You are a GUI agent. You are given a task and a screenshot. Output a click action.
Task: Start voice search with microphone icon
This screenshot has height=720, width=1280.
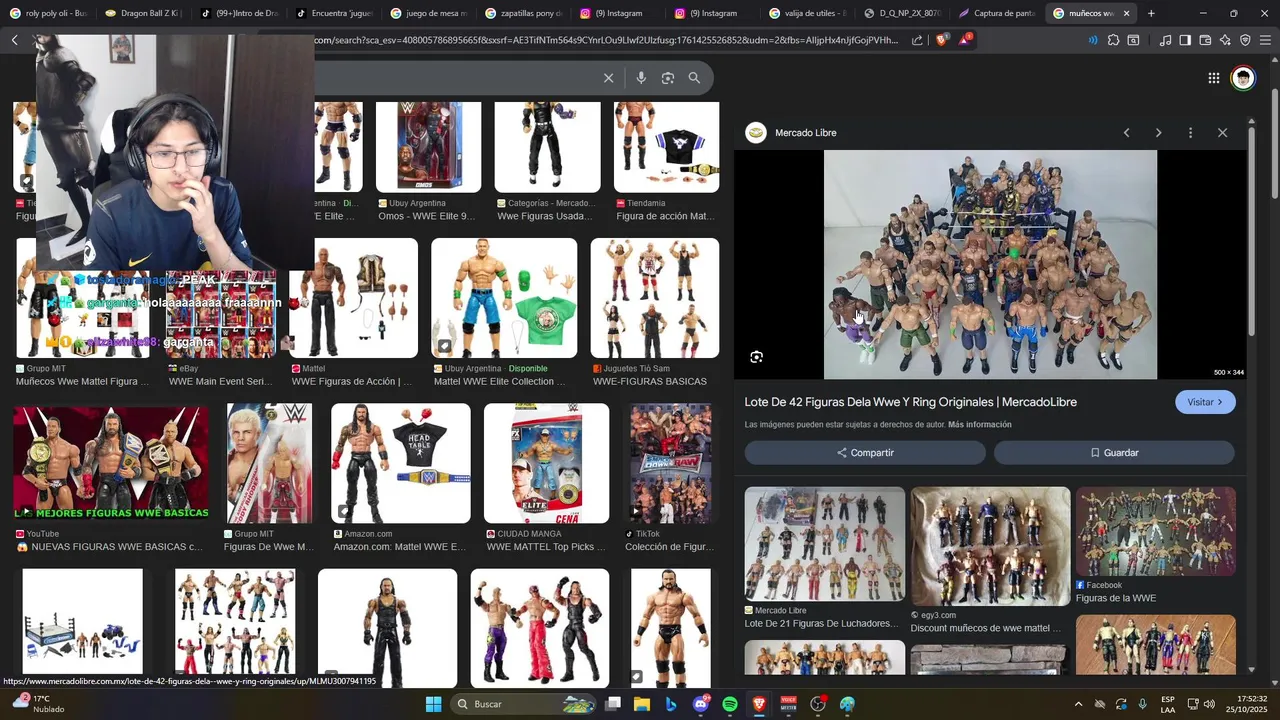point(641,78)
